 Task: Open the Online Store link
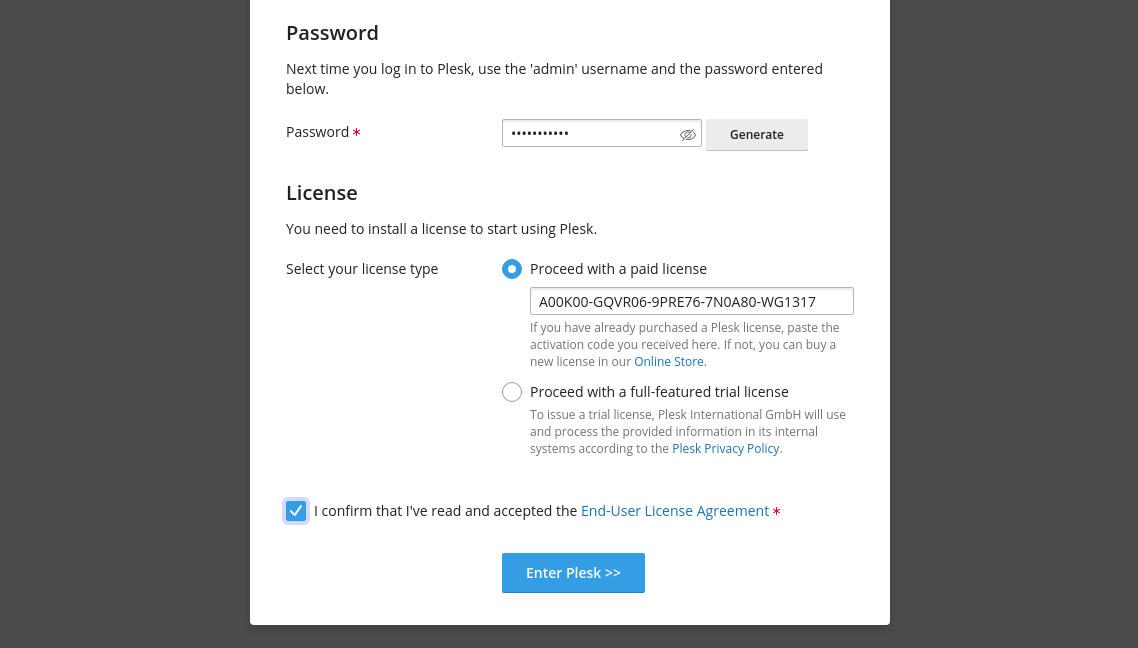click(x=668, y=361)
